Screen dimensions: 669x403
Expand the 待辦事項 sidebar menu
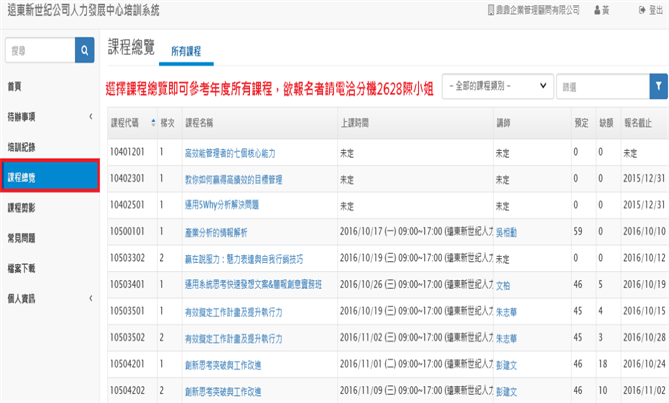pos(48,117)
